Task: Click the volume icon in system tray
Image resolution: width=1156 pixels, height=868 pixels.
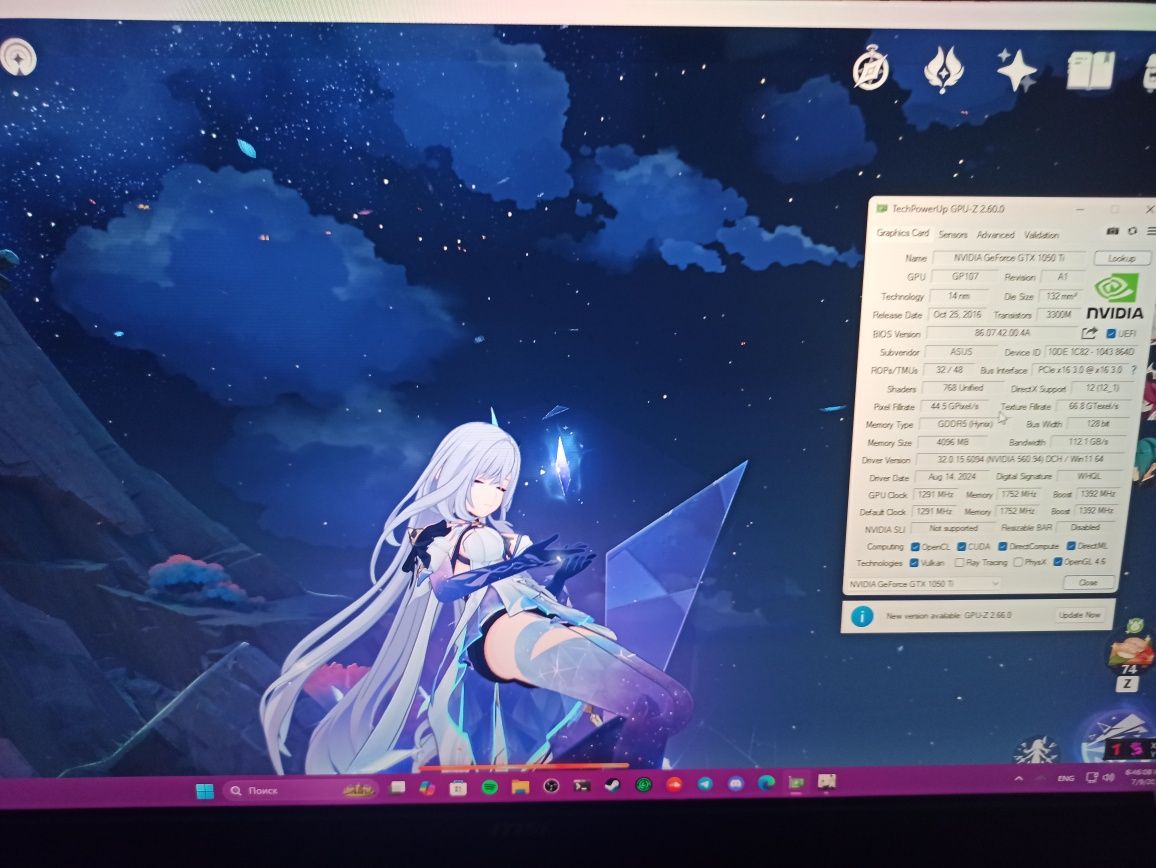Action: point(1108,777)
